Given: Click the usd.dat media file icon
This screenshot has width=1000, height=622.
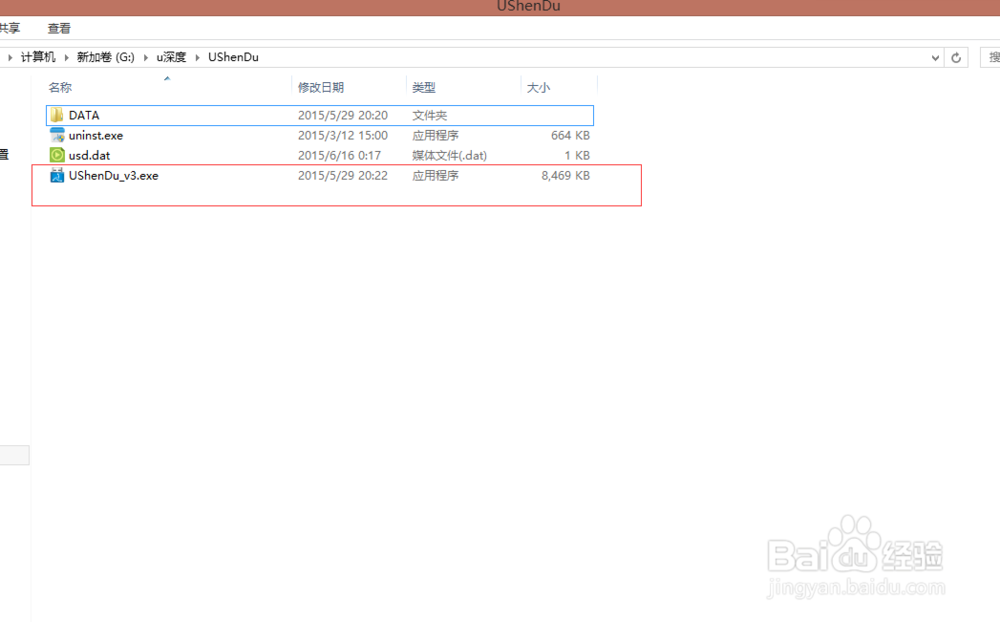Looking at the screenshot, I should coord(57,155).
